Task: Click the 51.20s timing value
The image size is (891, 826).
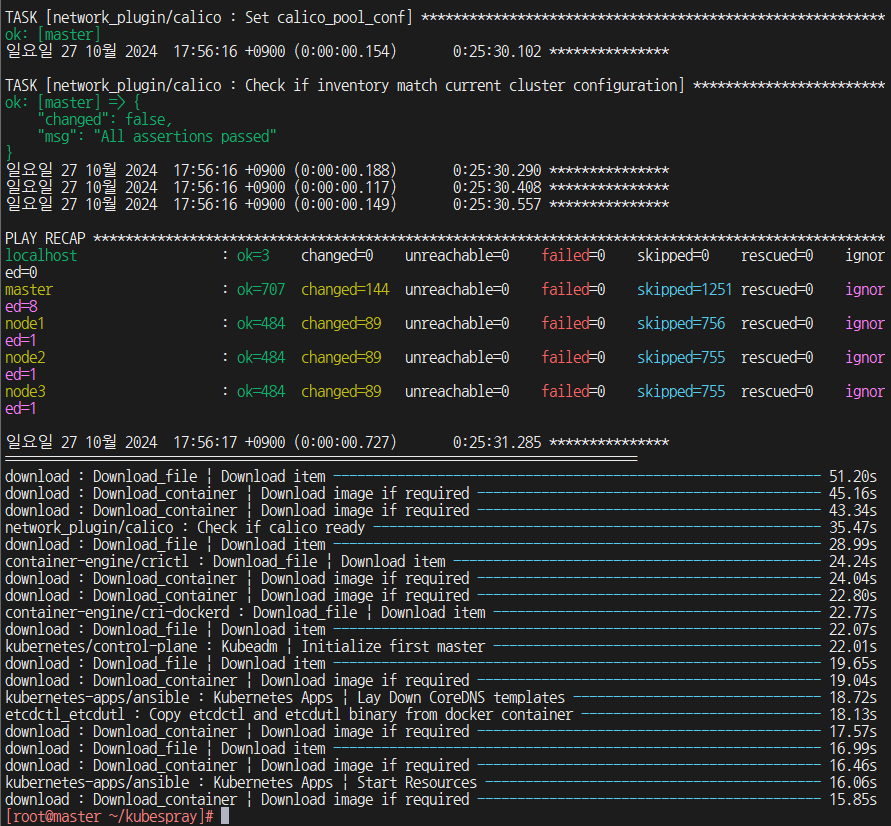Action: point(853,477)
